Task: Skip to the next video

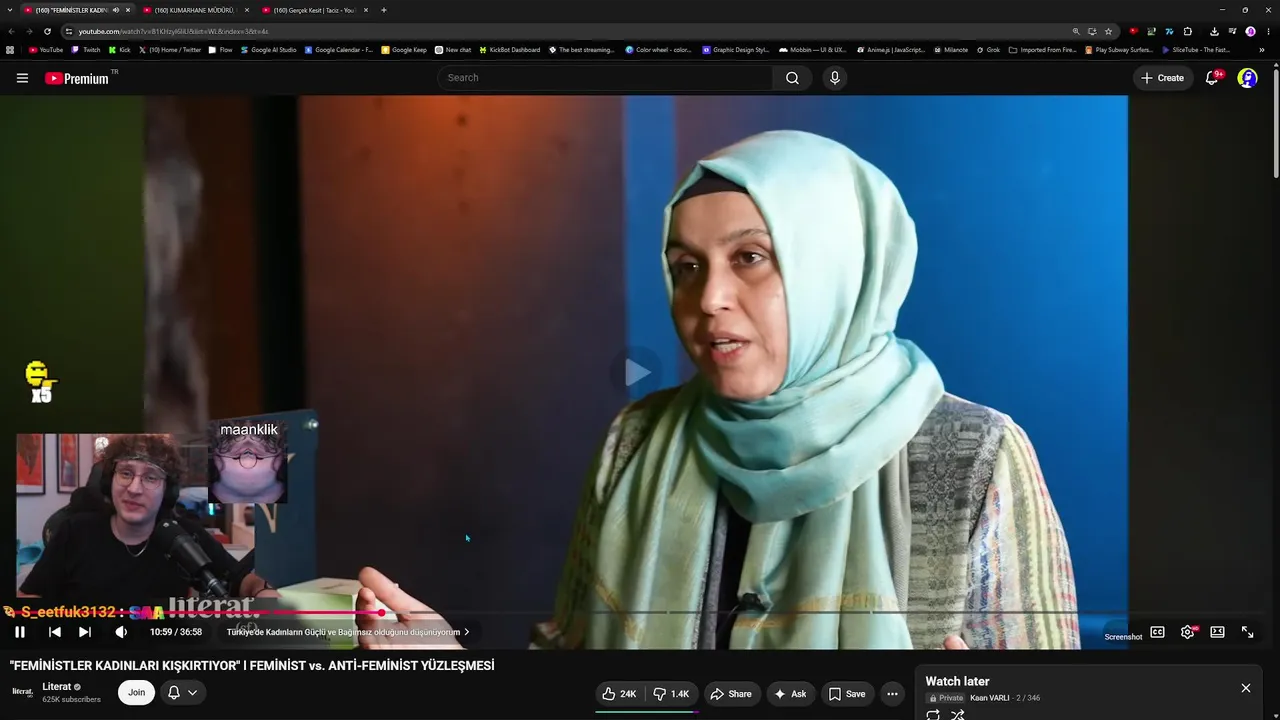Action: pos(85,632)
